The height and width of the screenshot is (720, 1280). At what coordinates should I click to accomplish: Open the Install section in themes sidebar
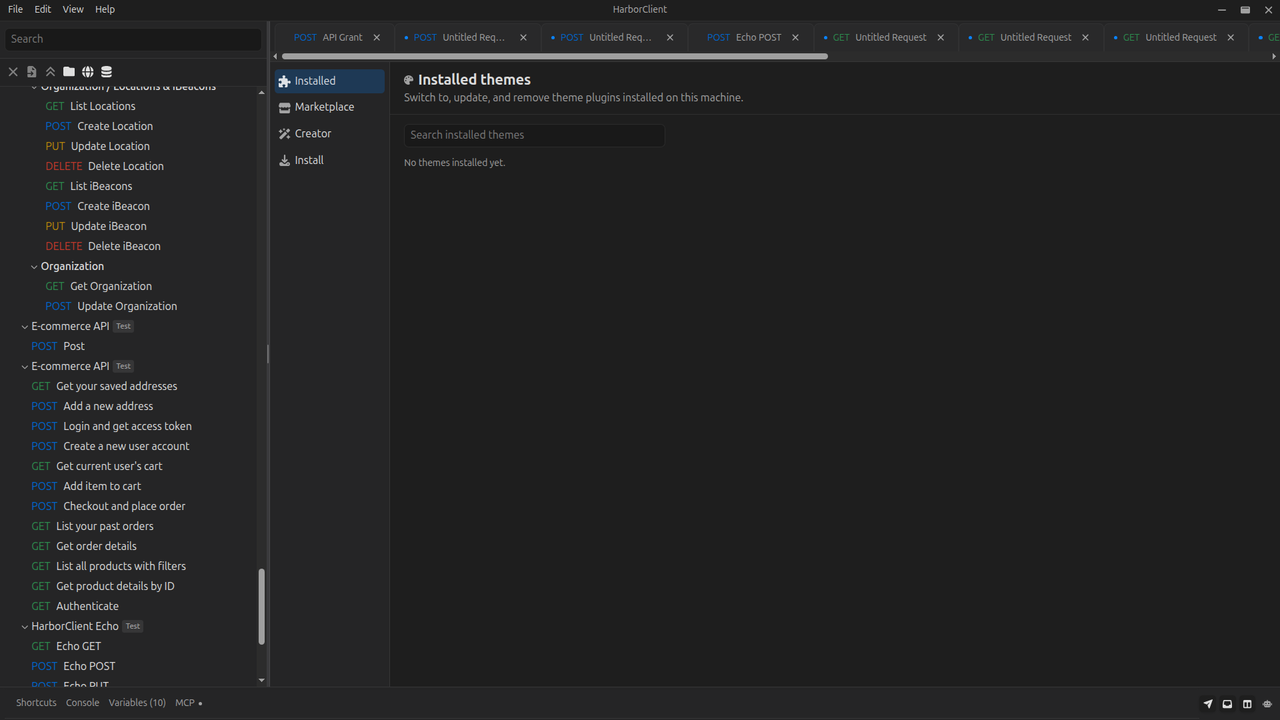click(330, 160)
